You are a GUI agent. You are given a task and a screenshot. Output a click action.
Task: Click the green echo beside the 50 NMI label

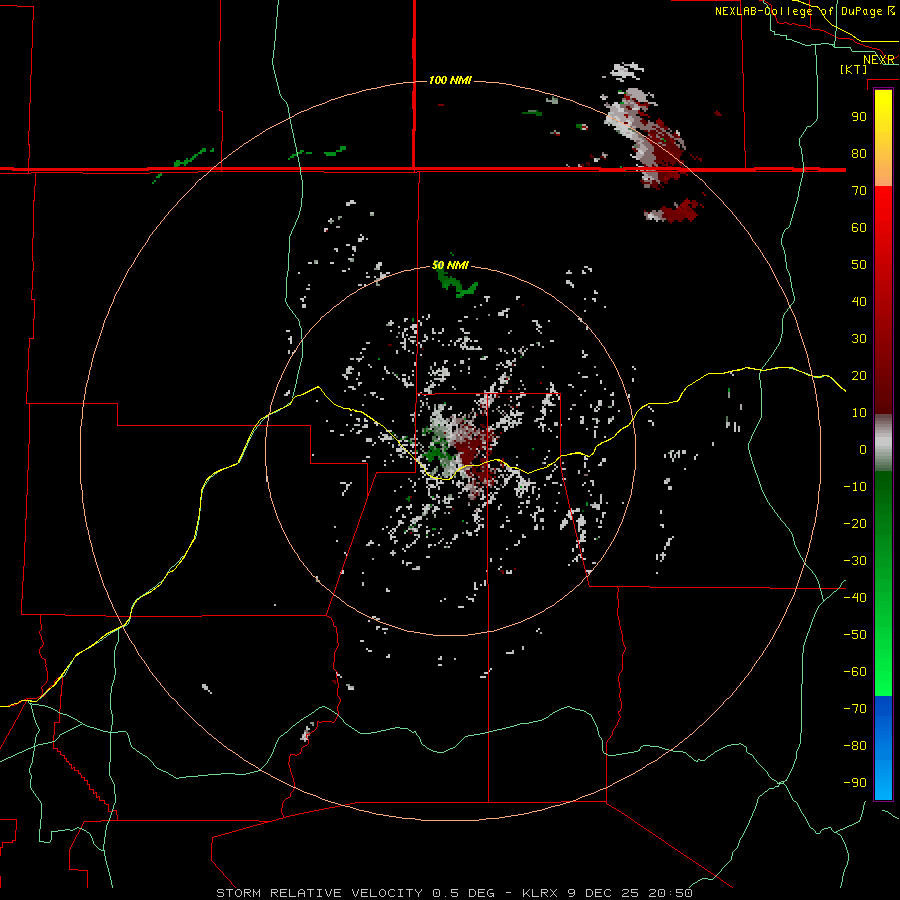click(457, 283)
